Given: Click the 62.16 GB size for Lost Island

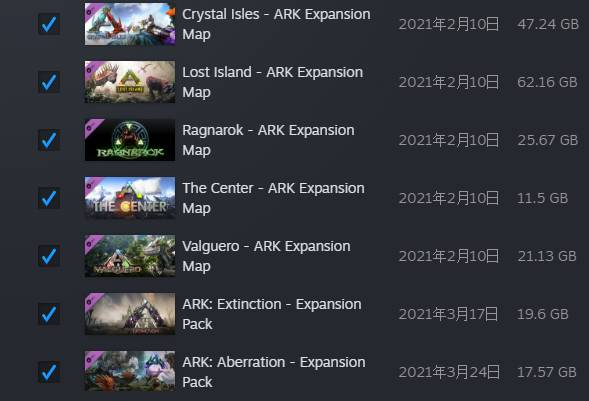Looking at the screenshot, I should point(547,82).
